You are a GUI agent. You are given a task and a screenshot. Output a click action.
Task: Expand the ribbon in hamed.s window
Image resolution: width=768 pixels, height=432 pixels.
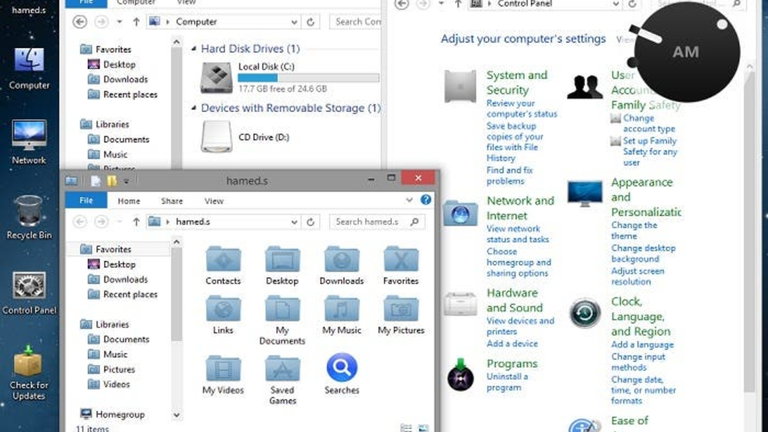click(409, 200)
